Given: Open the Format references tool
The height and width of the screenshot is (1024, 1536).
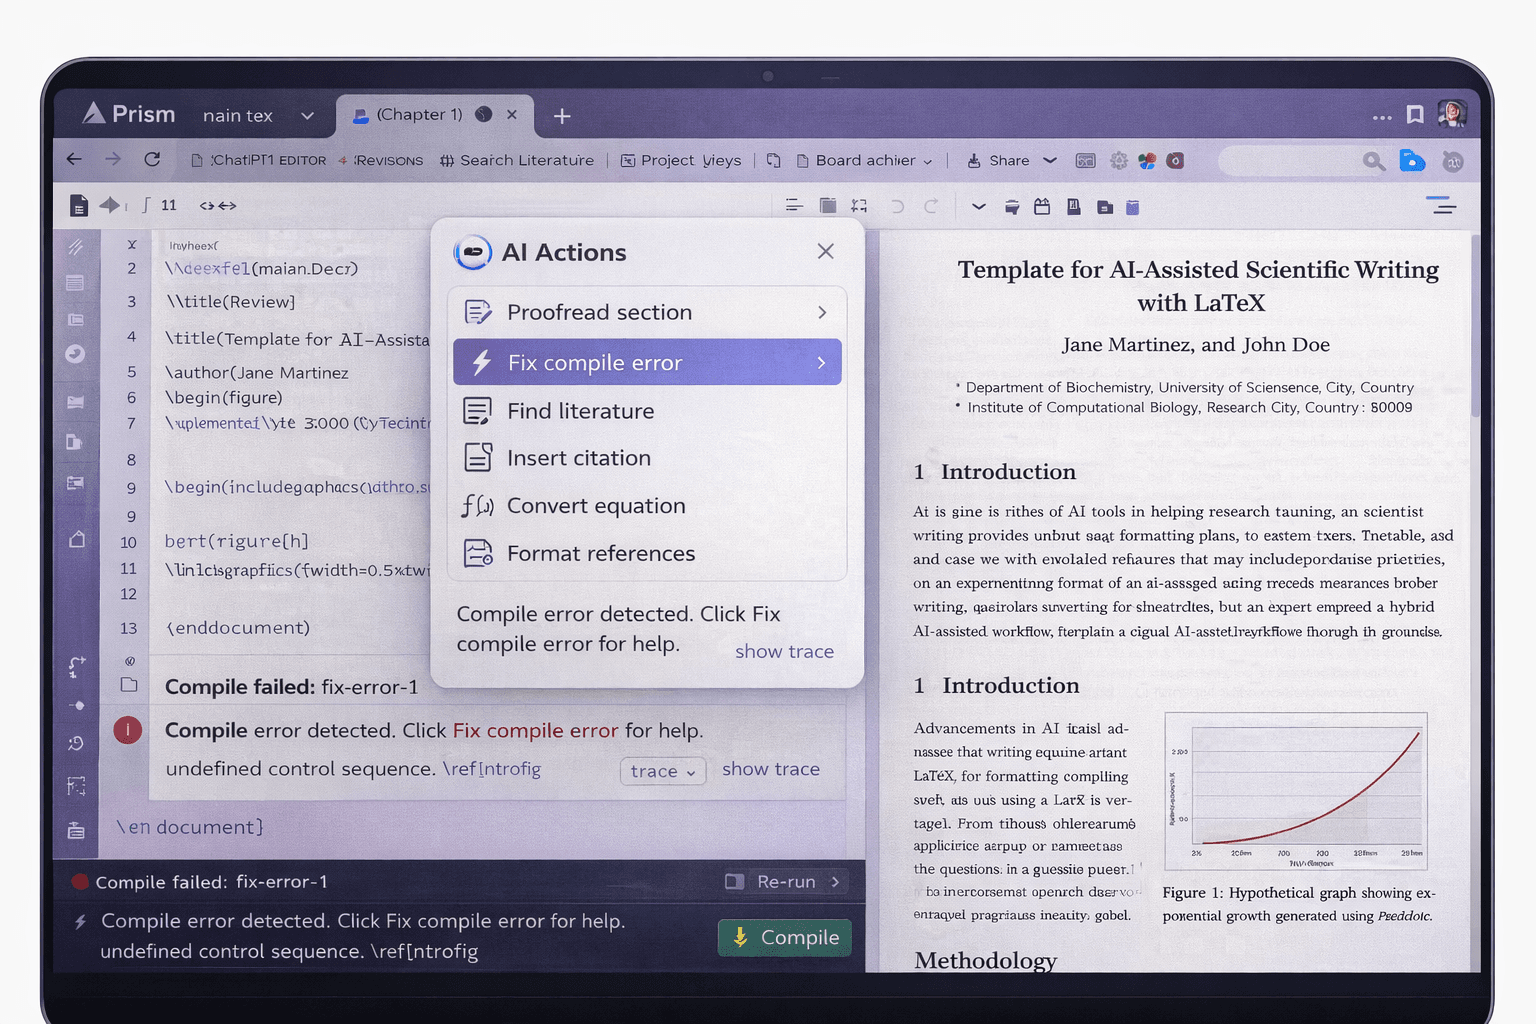Looking at the screenshot, I should (x=601, y=553).
